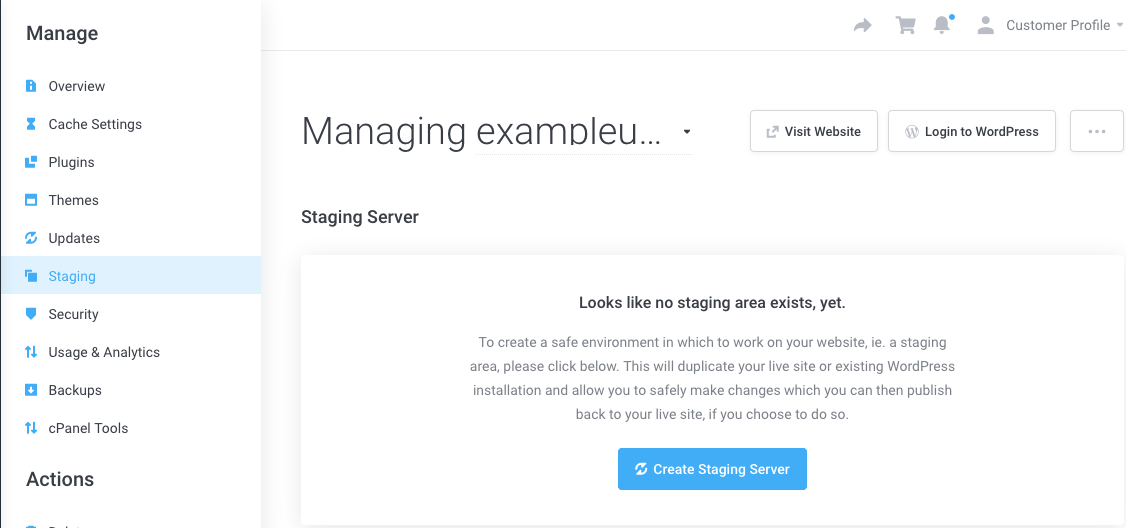Click the Plugins sidebar icon
Image resolution: width=1126 pixels, height=528 pixels.
[31, 162]
